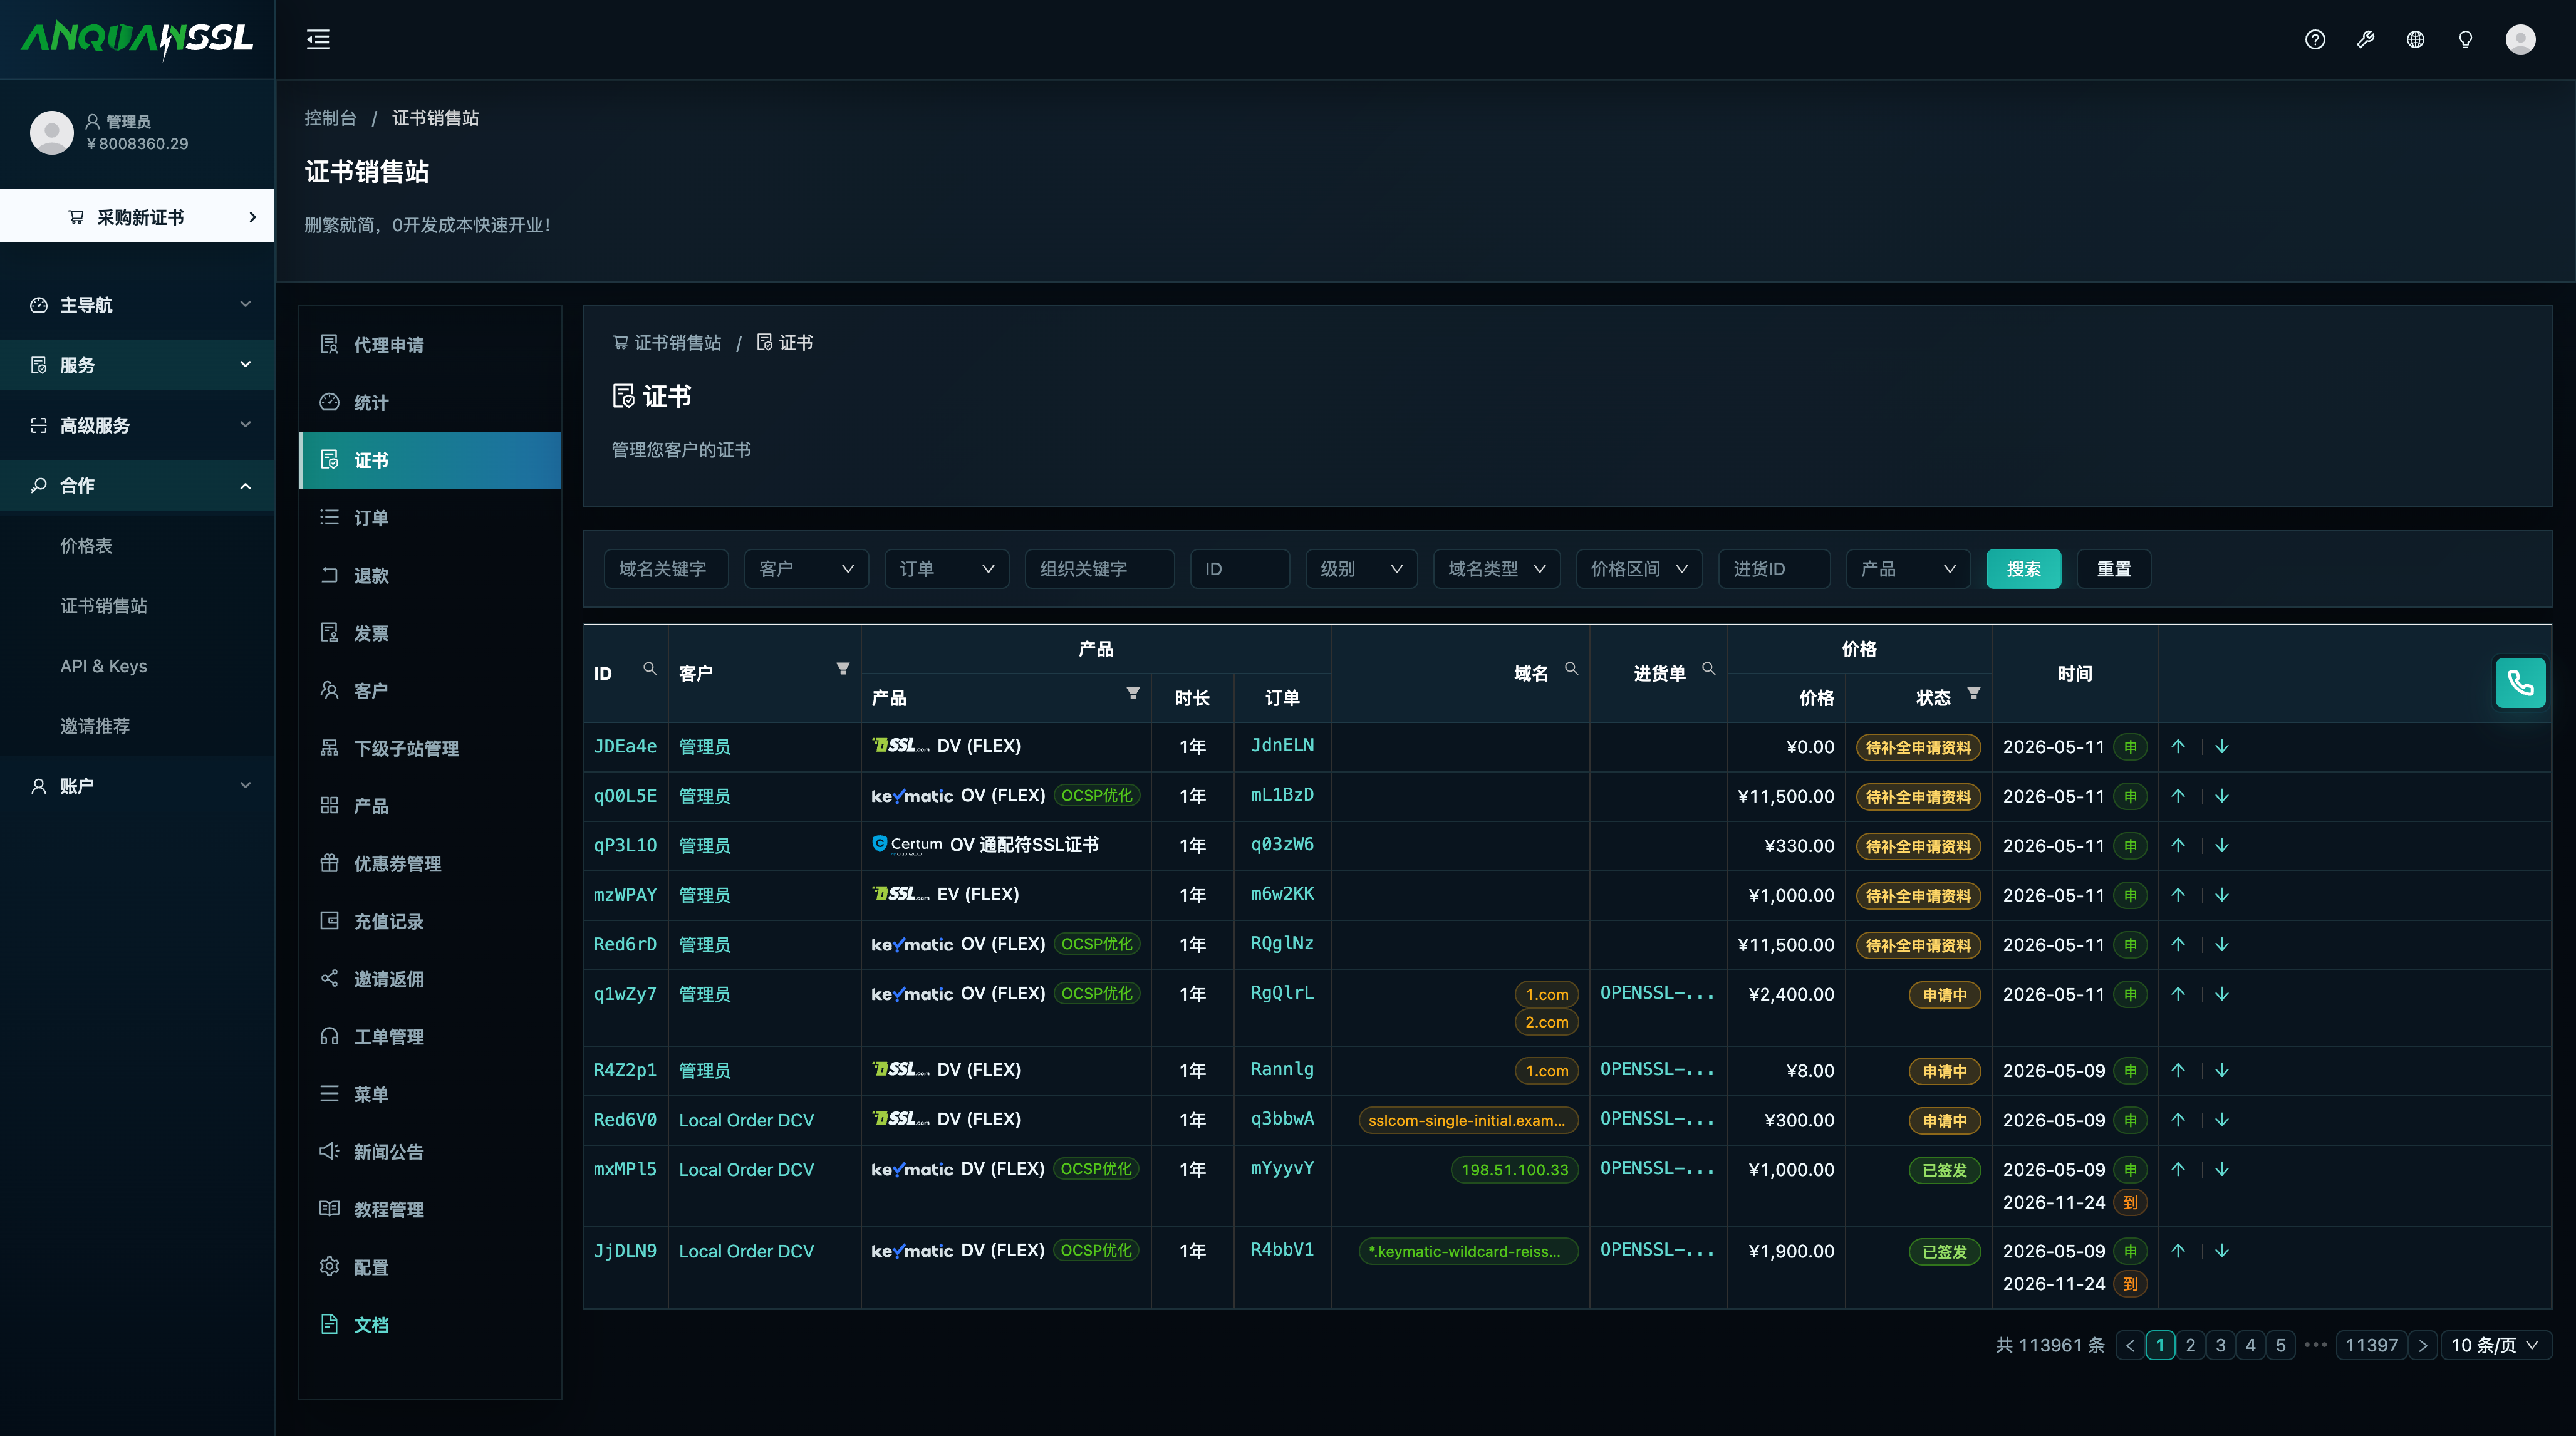
Task: Toggle the lightbulb theme icon
Action: coord(2465,40)
